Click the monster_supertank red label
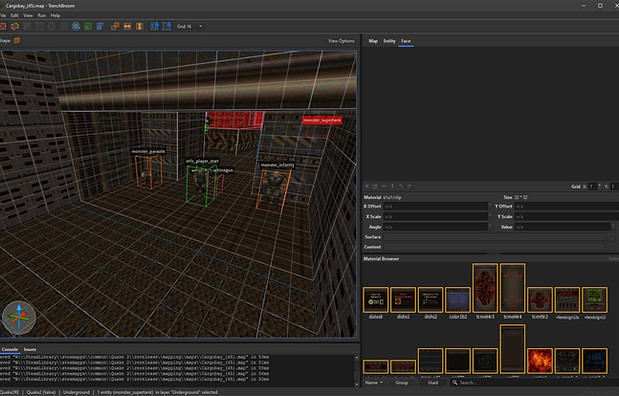This screenshot has width=619, height=396. click(322, 120)
